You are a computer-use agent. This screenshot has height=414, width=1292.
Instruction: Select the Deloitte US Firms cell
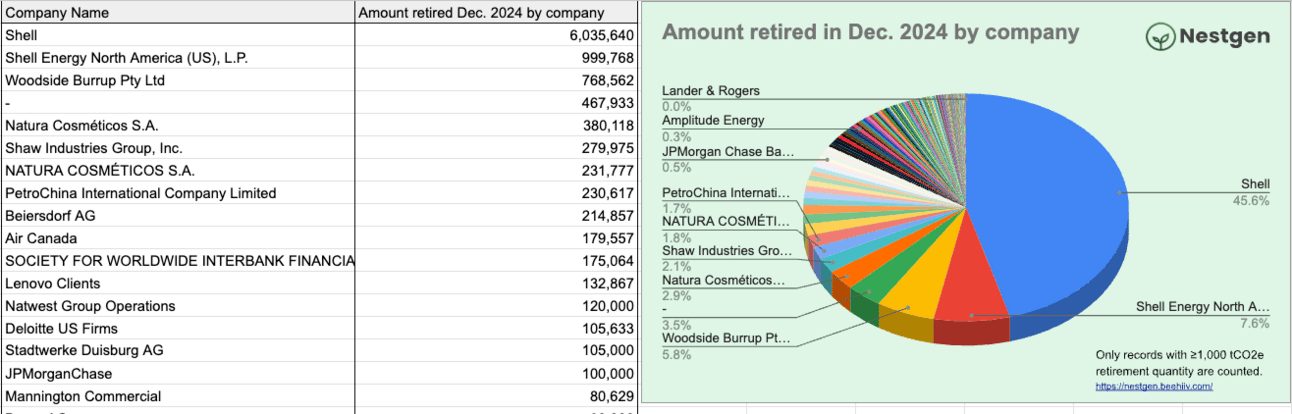[178, 328]
